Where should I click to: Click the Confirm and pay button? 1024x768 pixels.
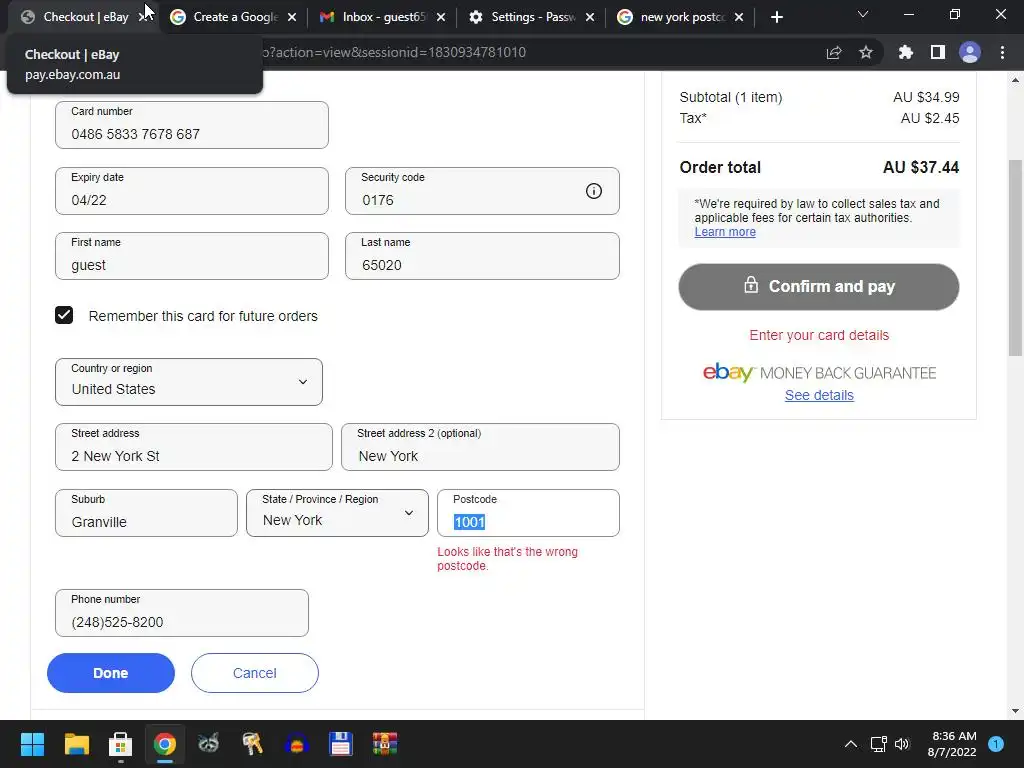[x=819, y=287]
